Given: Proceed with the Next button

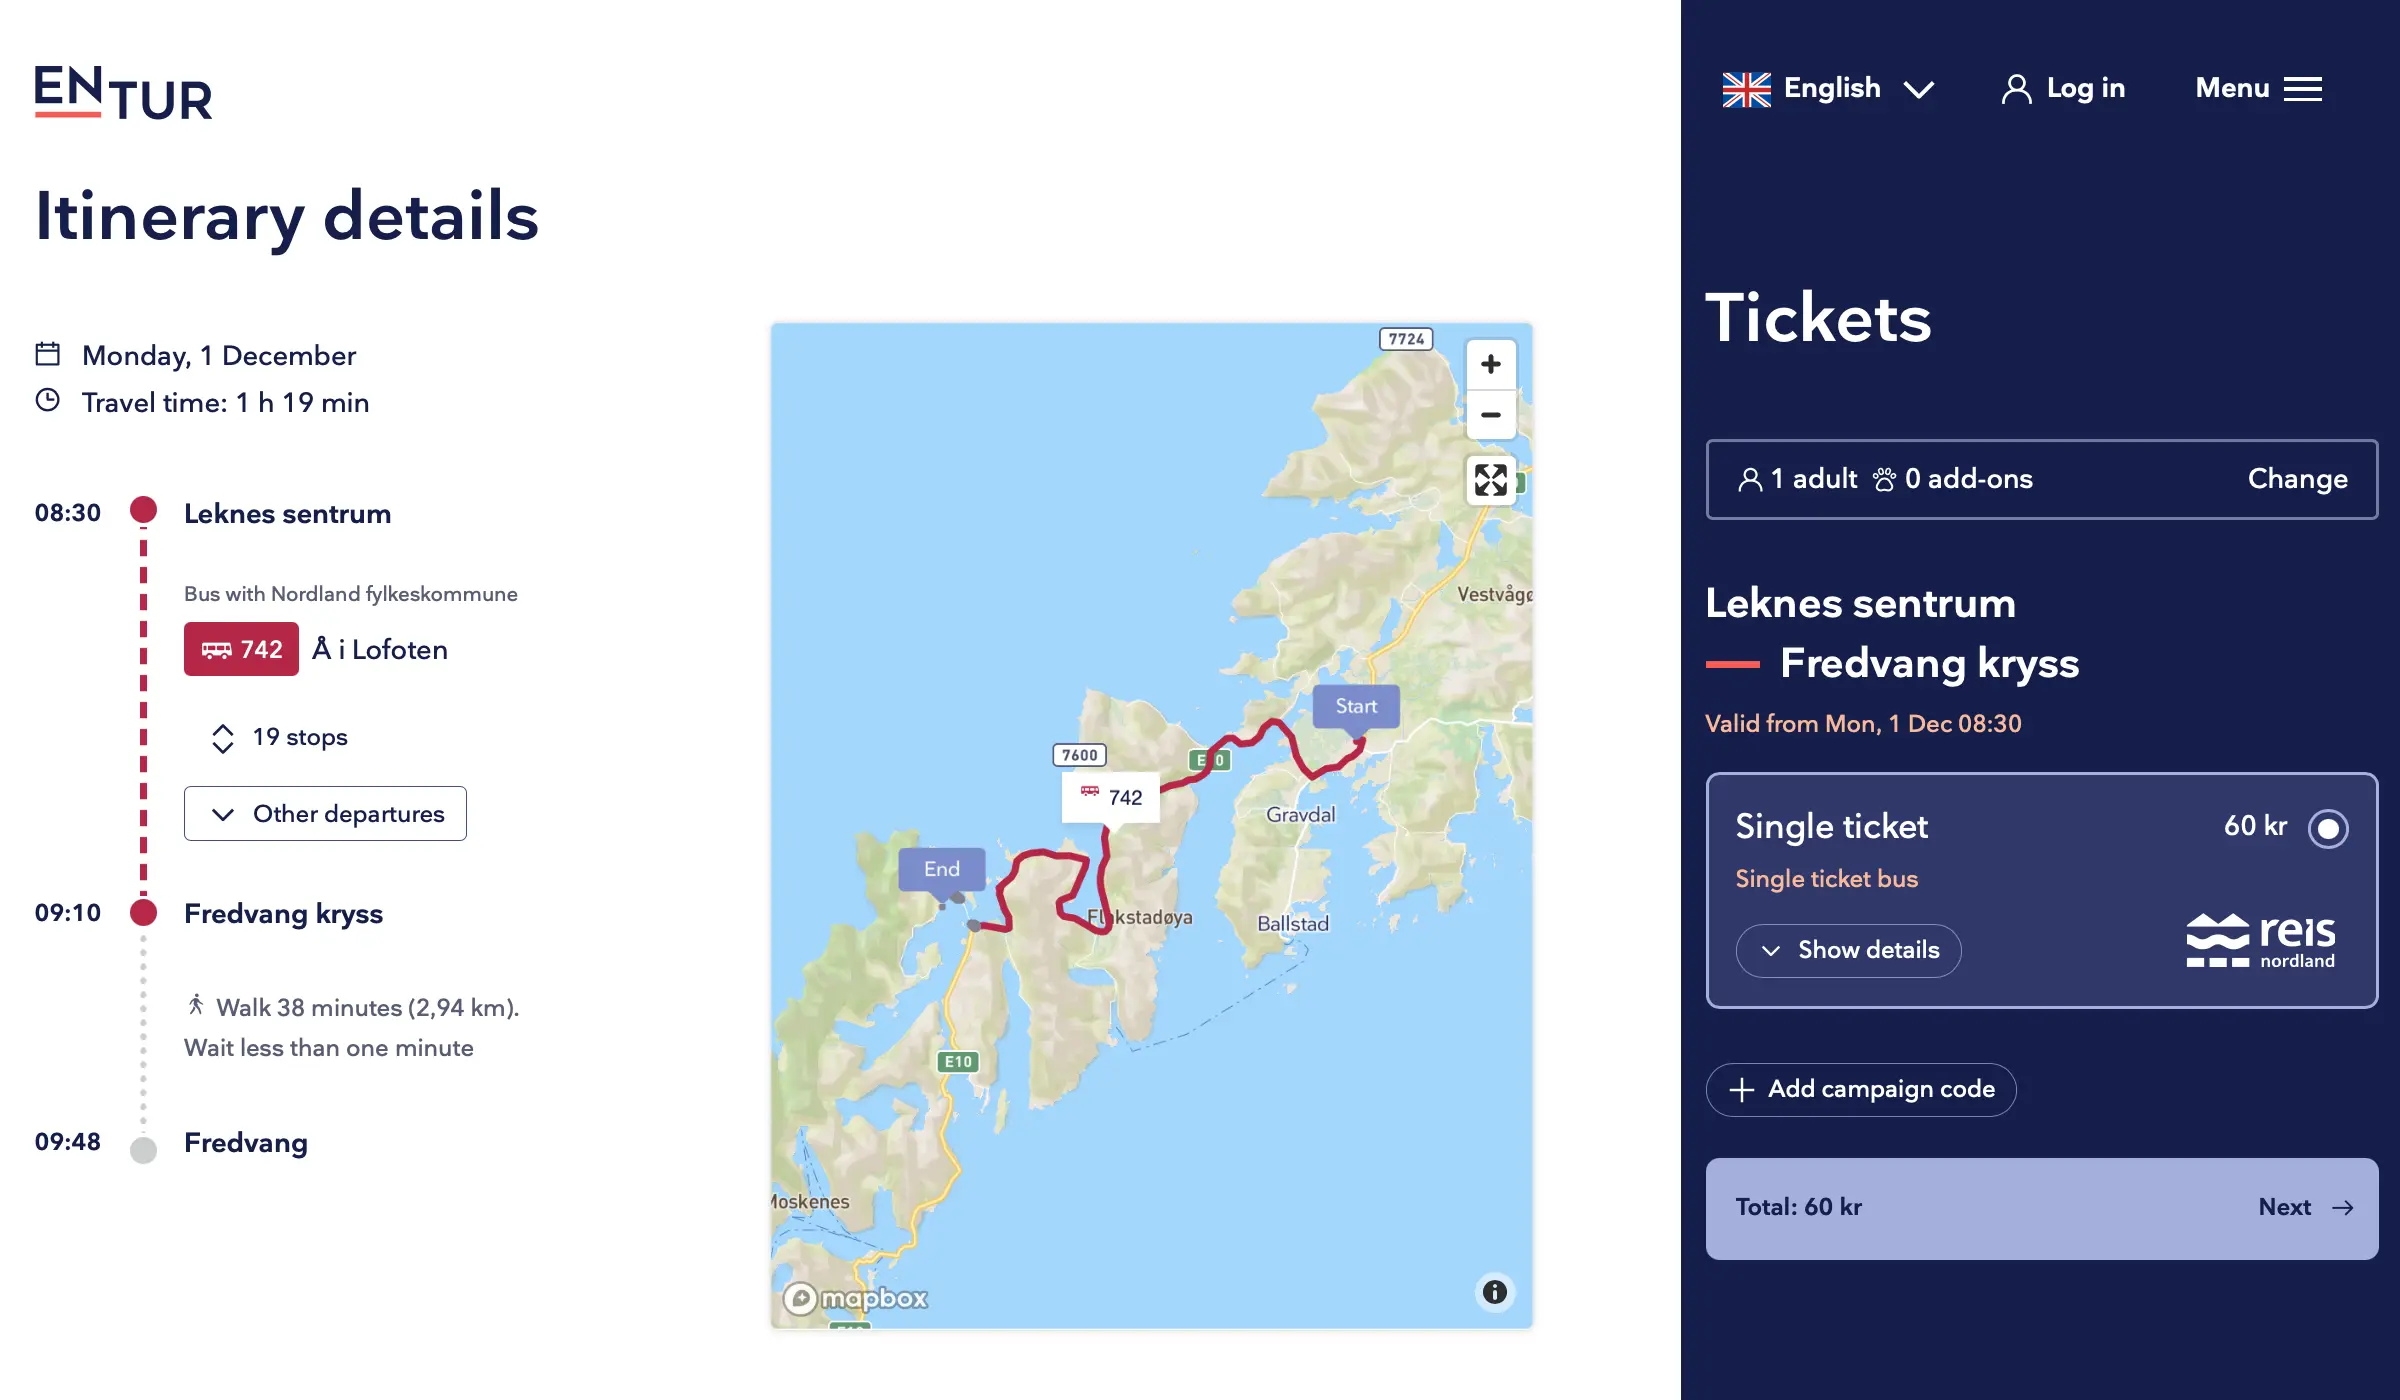Looking at the screenshot, I should tap(2304, 1208).
